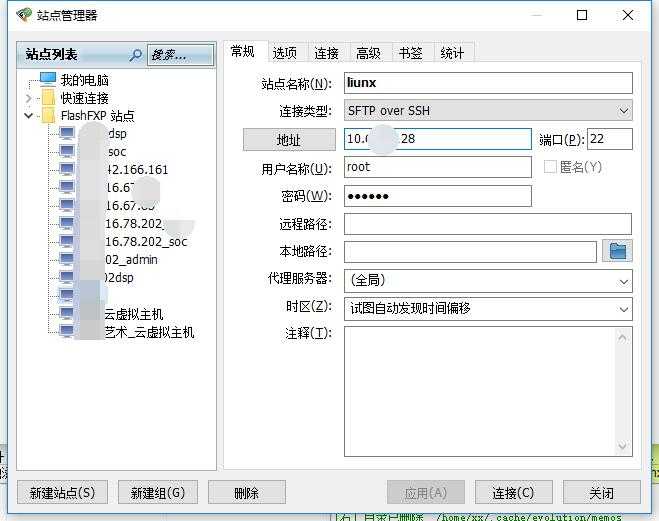The image size is (659, 521).
Task: Click the notes scrollbar up arrow
Action: (x=622, y=338)
